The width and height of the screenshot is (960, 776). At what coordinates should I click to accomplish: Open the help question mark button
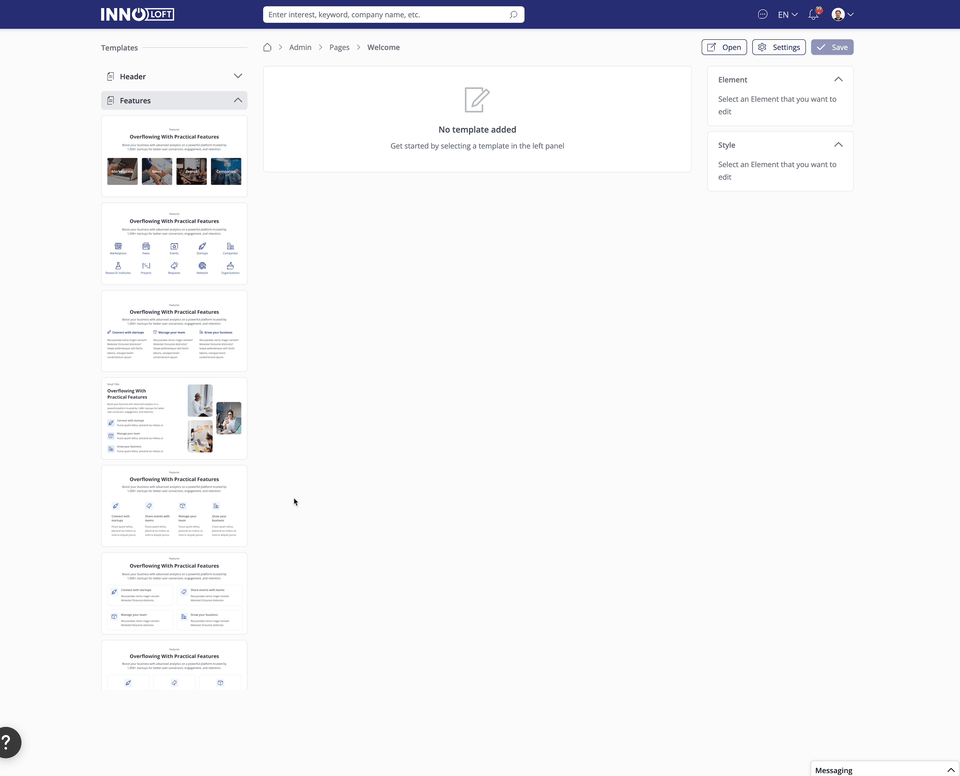tap(7, 743)
